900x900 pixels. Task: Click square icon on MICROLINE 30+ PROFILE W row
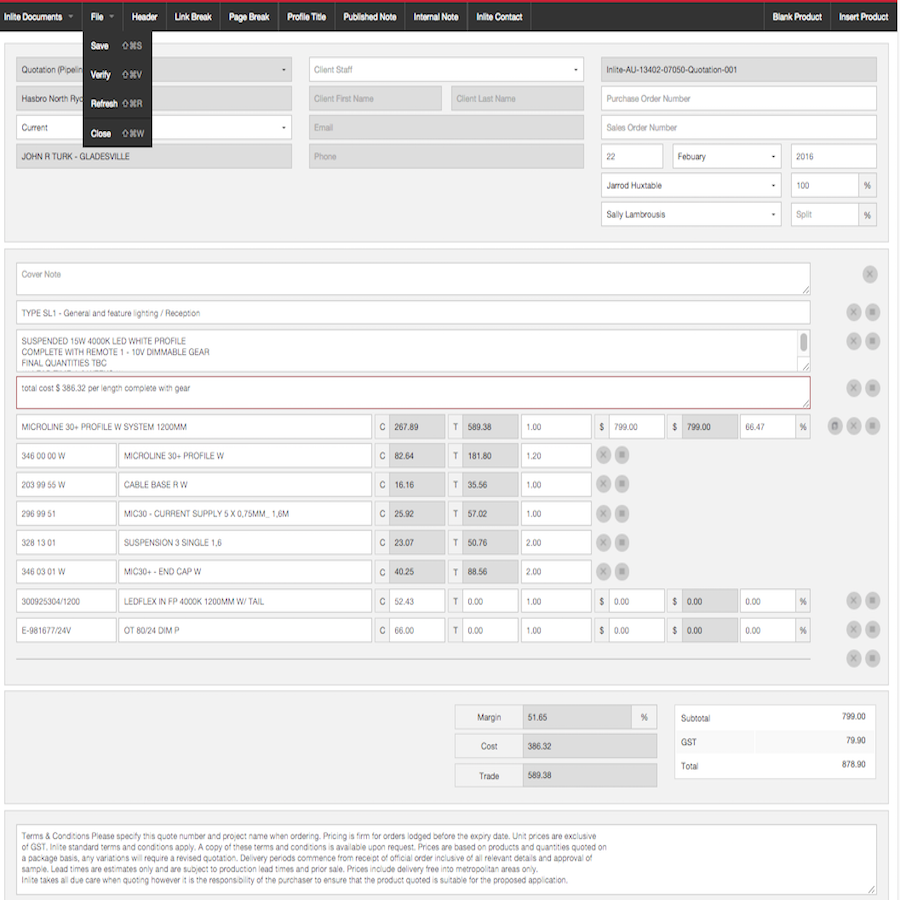pyautogui.click(x=622, y=455)
